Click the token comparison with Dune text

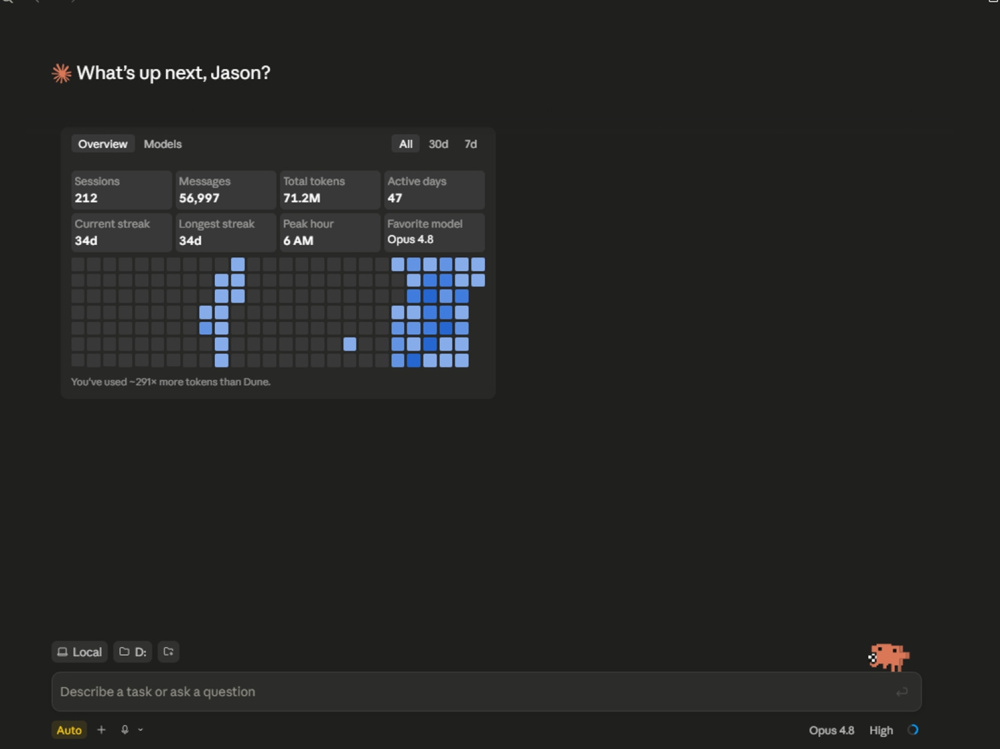tap(171, 382)
